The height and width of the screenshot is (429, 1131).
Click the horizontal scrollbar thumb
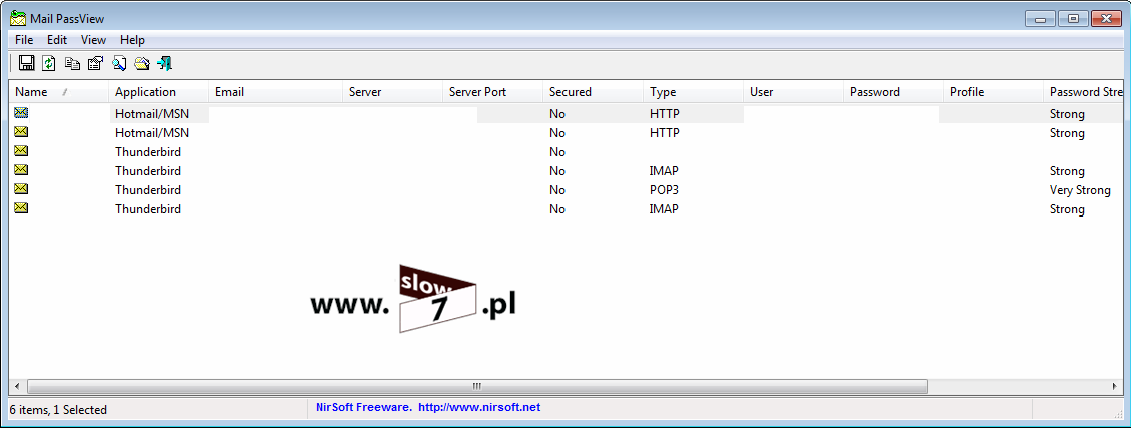pyautogui.click(x=477, y=386)
